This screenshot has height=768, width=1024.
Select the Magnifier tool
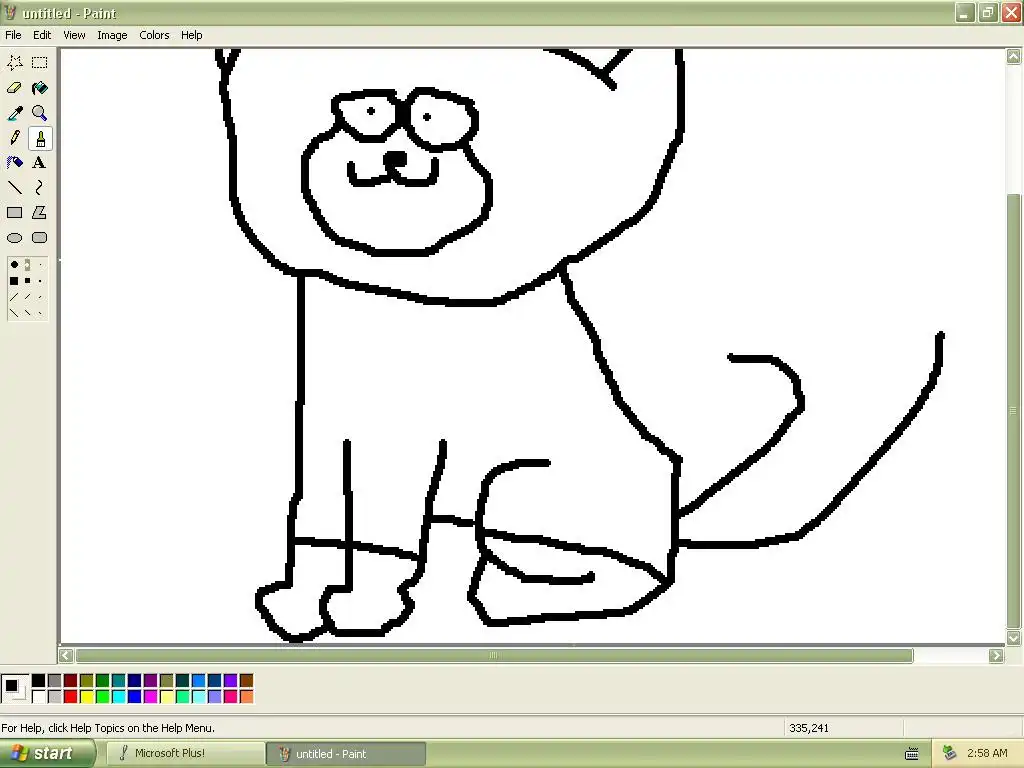pos(40,113)
